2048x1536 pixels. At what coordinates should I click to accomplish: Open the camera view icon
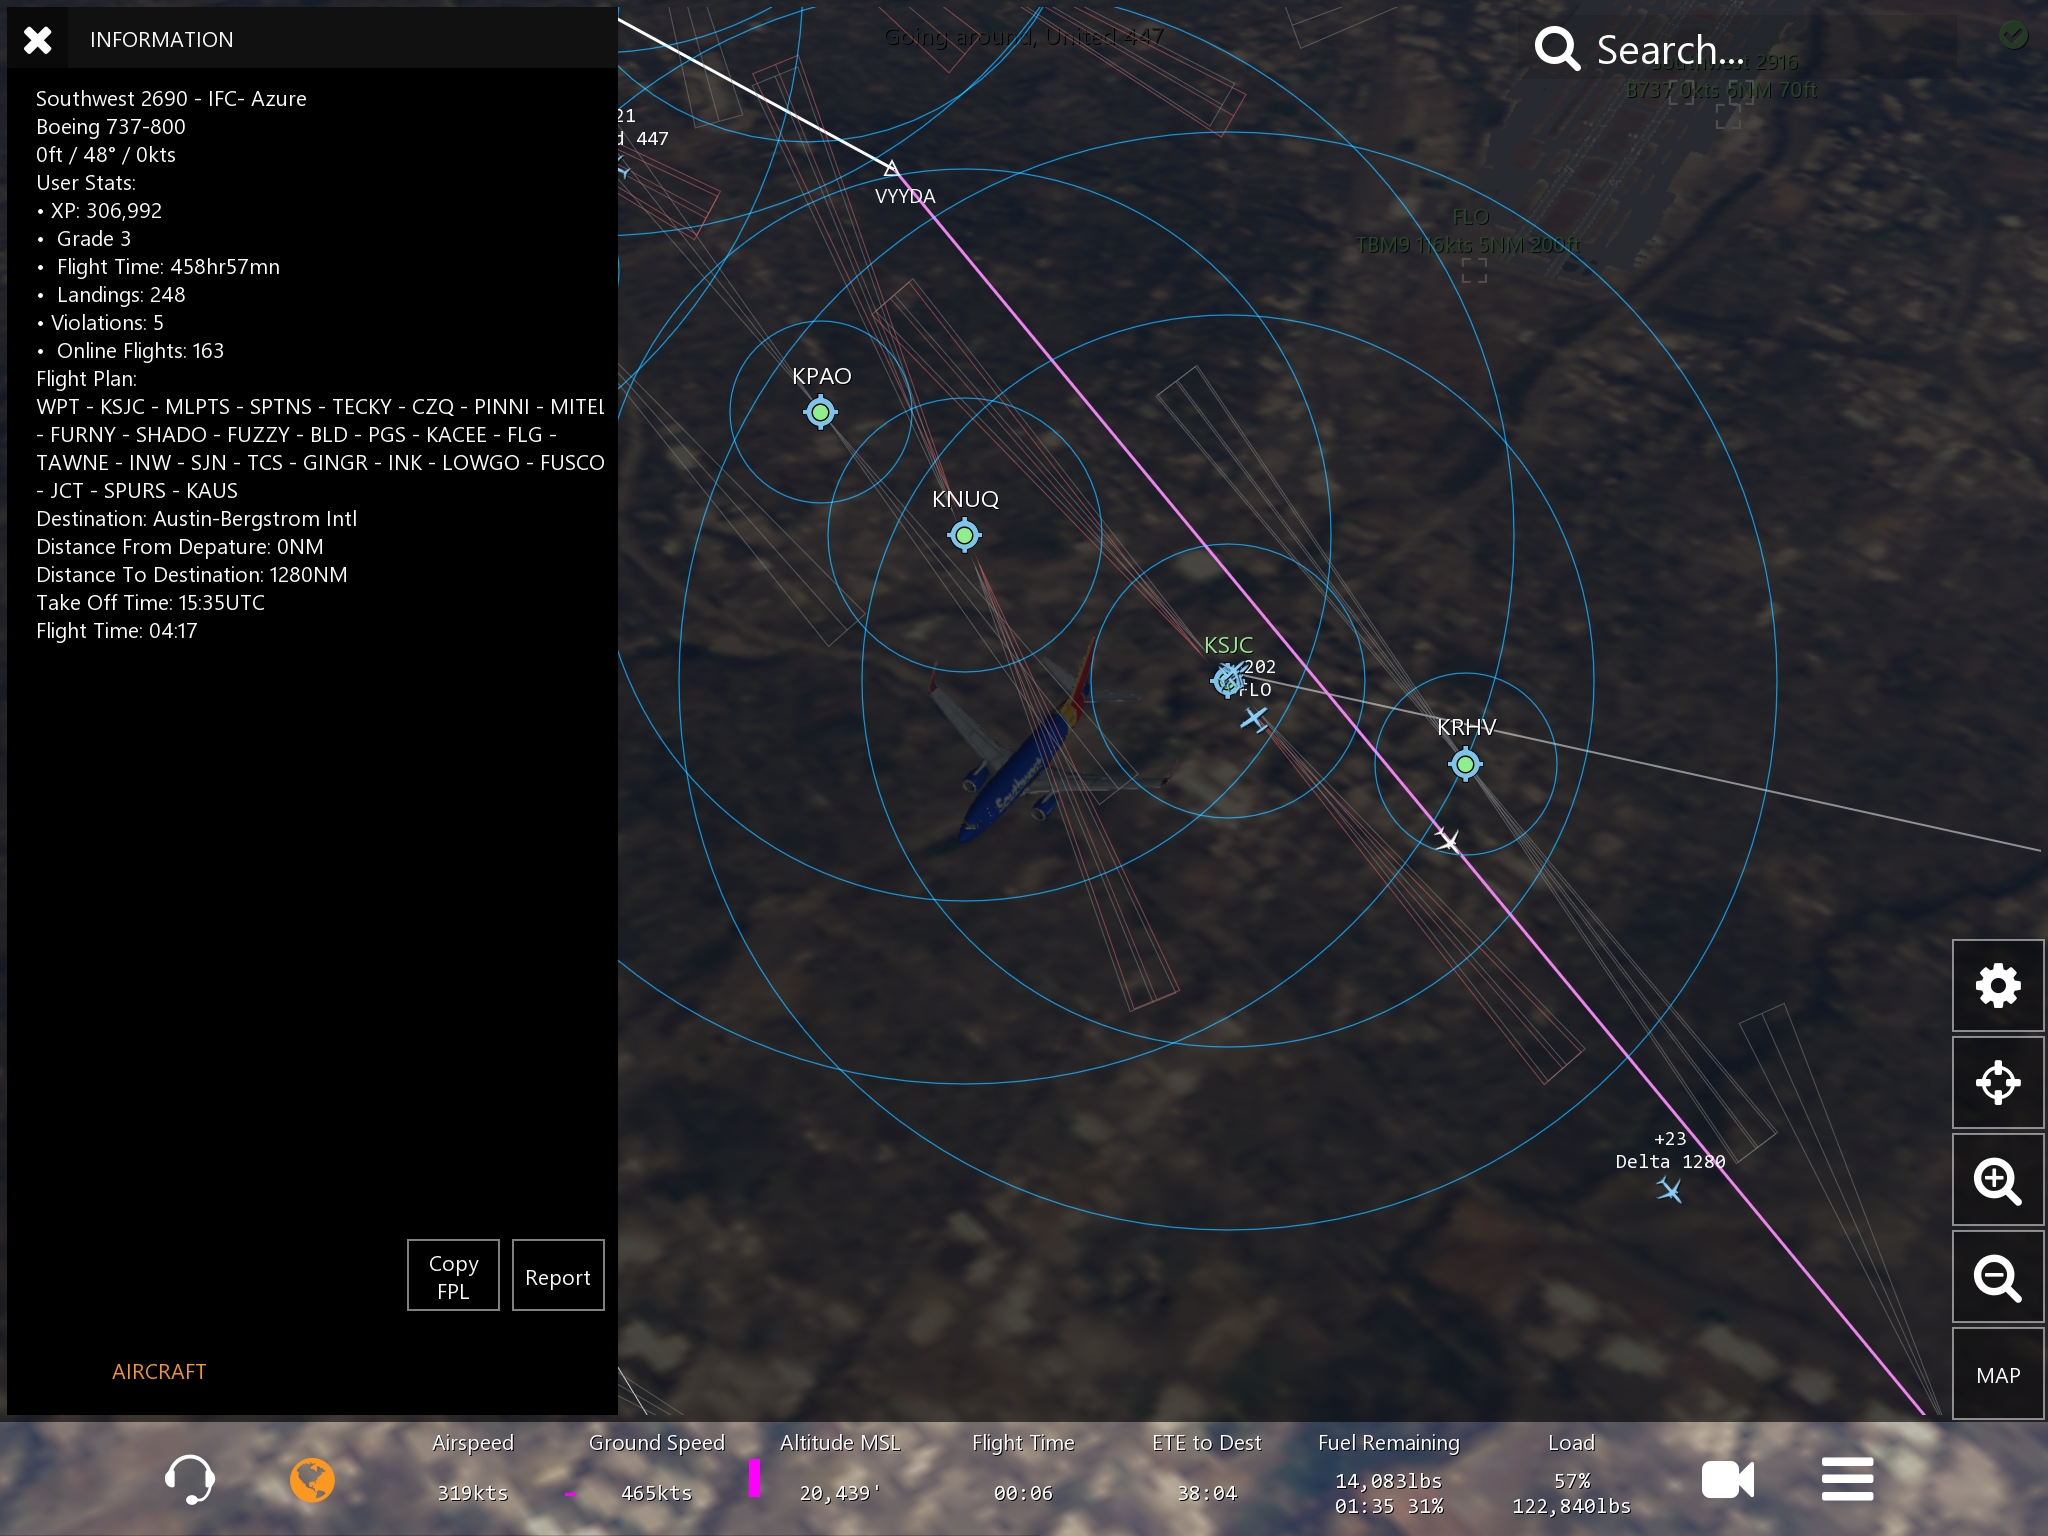point(1727,1480)
